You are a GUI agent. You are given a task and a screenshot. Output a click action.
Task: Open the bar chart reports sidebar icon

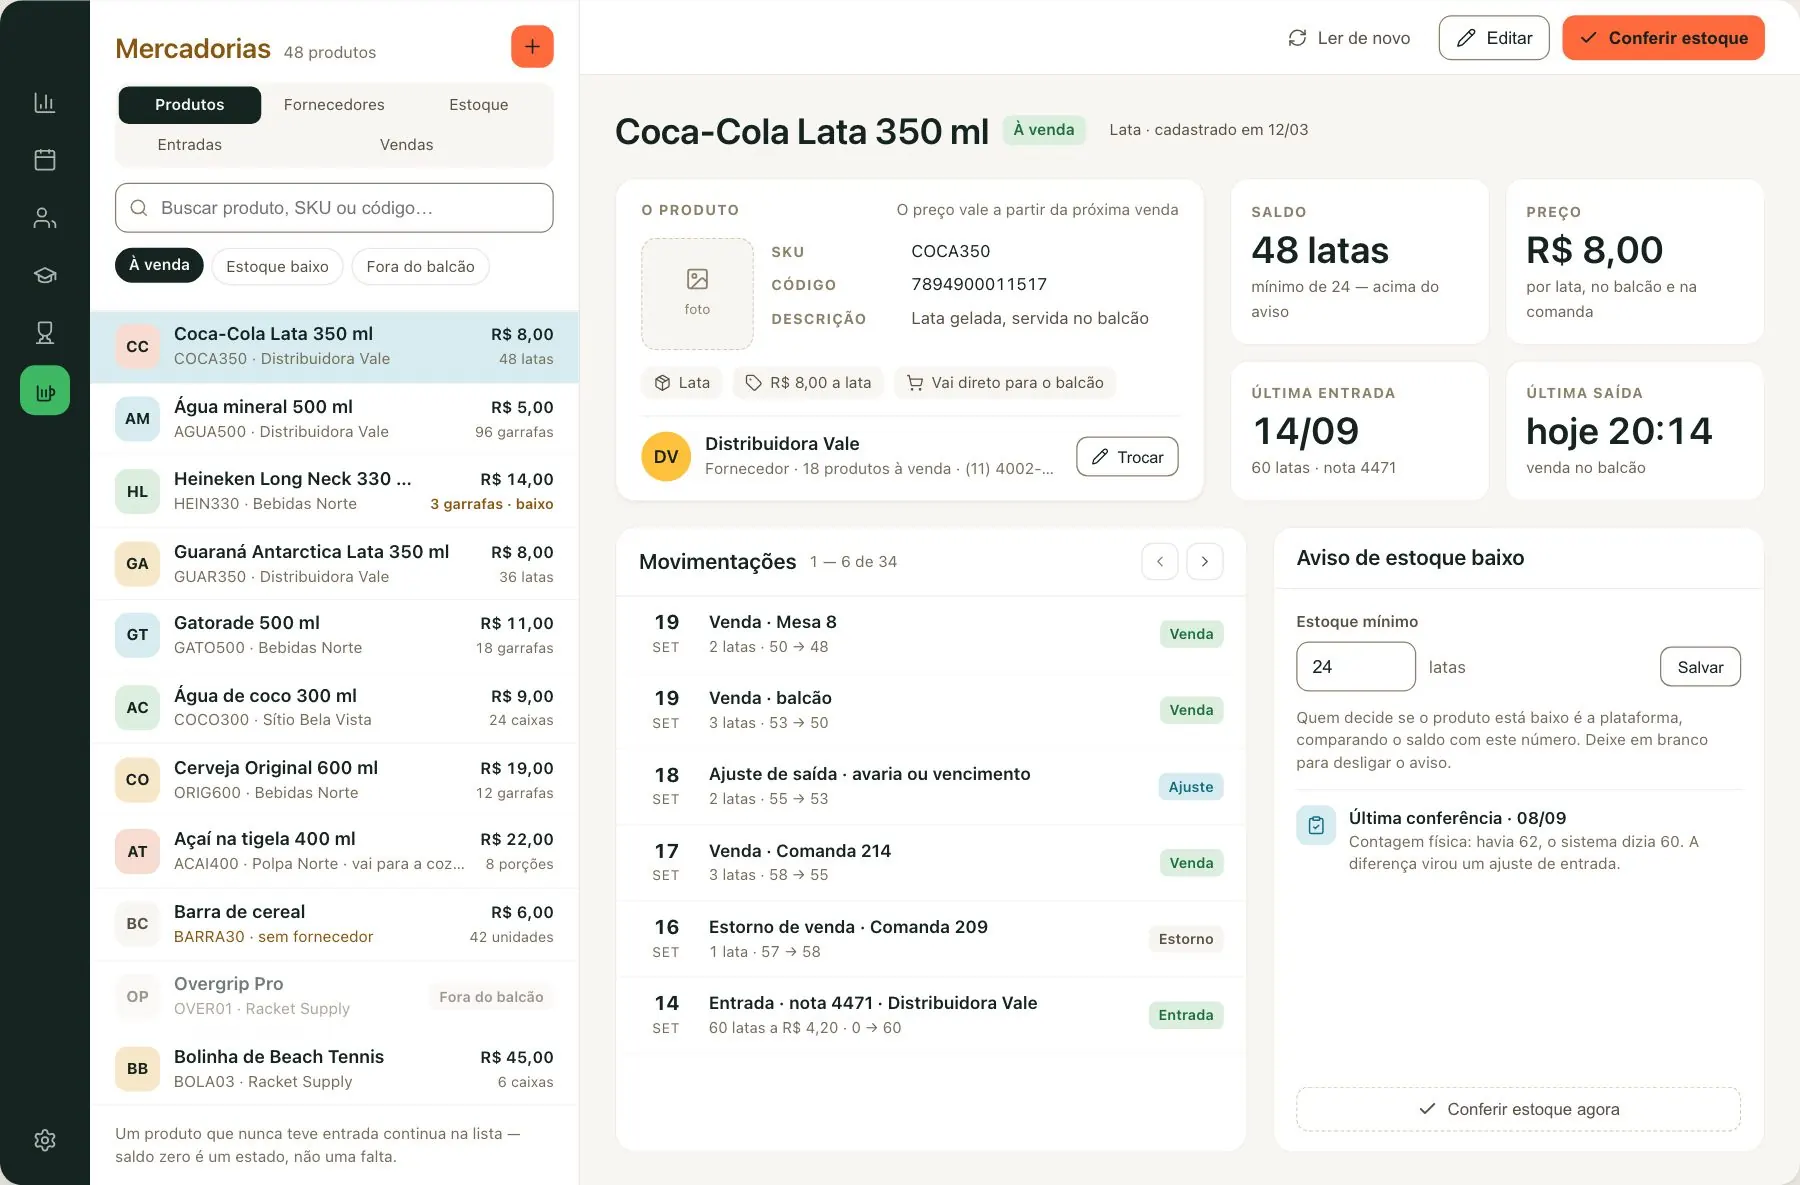45,102
